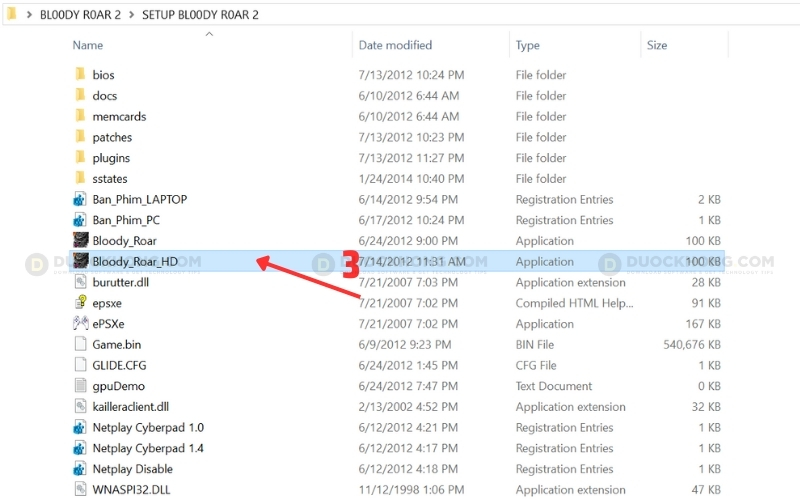The image size is (800, 500).
Task: Click the bios folder icon
Action: [x=81, y=75]
